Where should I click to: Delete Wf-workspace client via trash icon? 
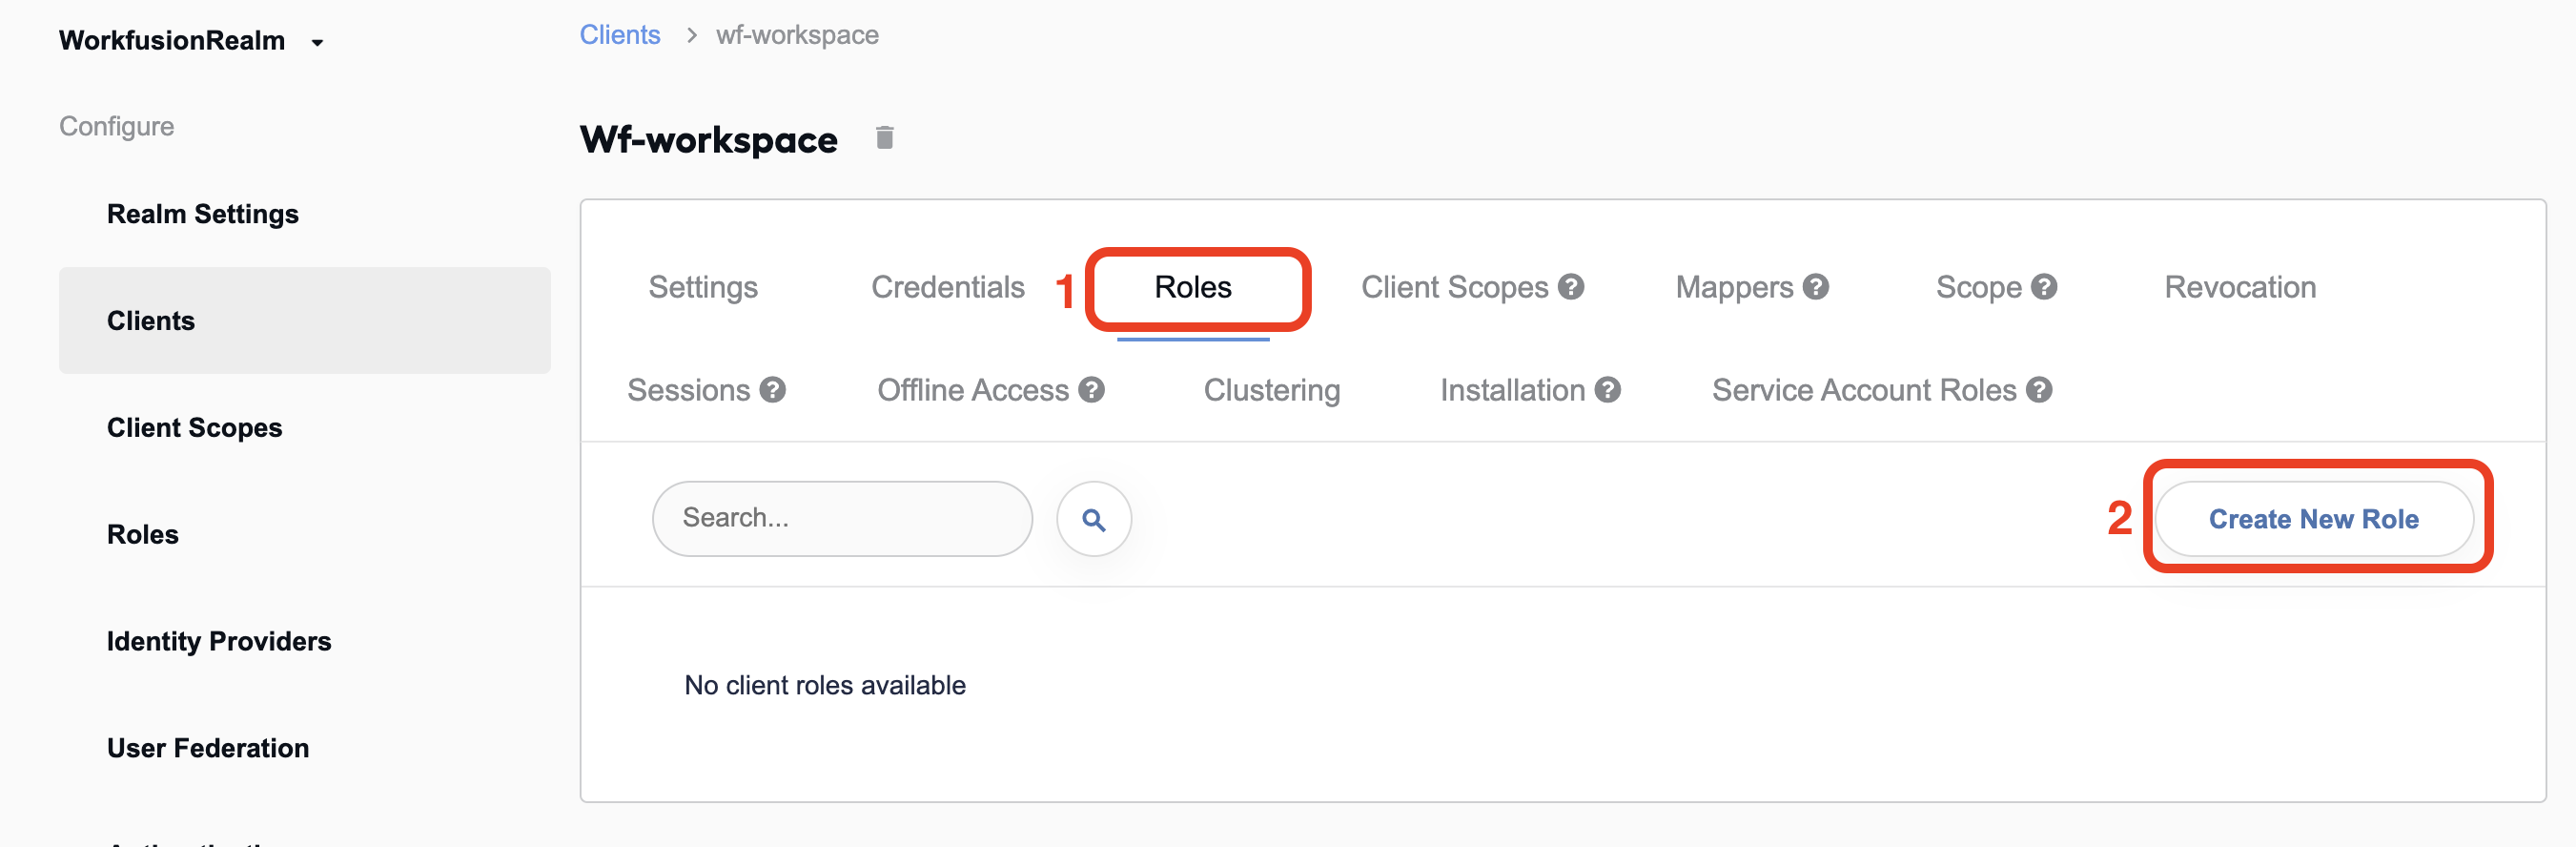coord(884,138)
